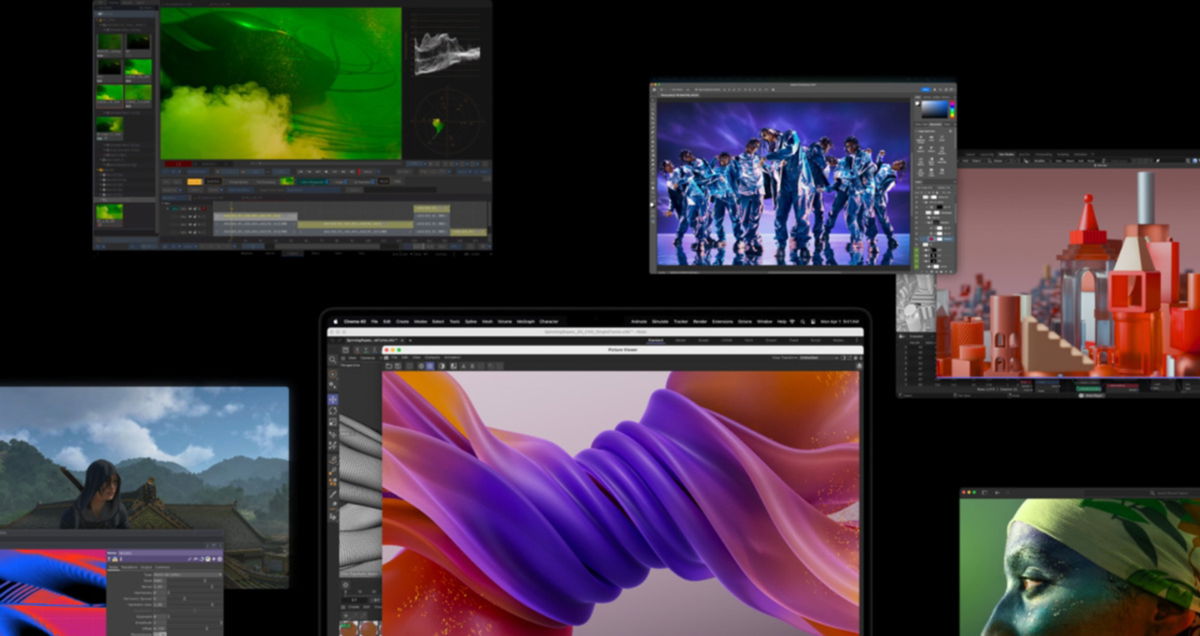Image resolution: width=1200 pixels, height=636 pixels.
Task: Click the magnifier search icon above the Cinema 4D tool column
Action: (x=332, y=359)
